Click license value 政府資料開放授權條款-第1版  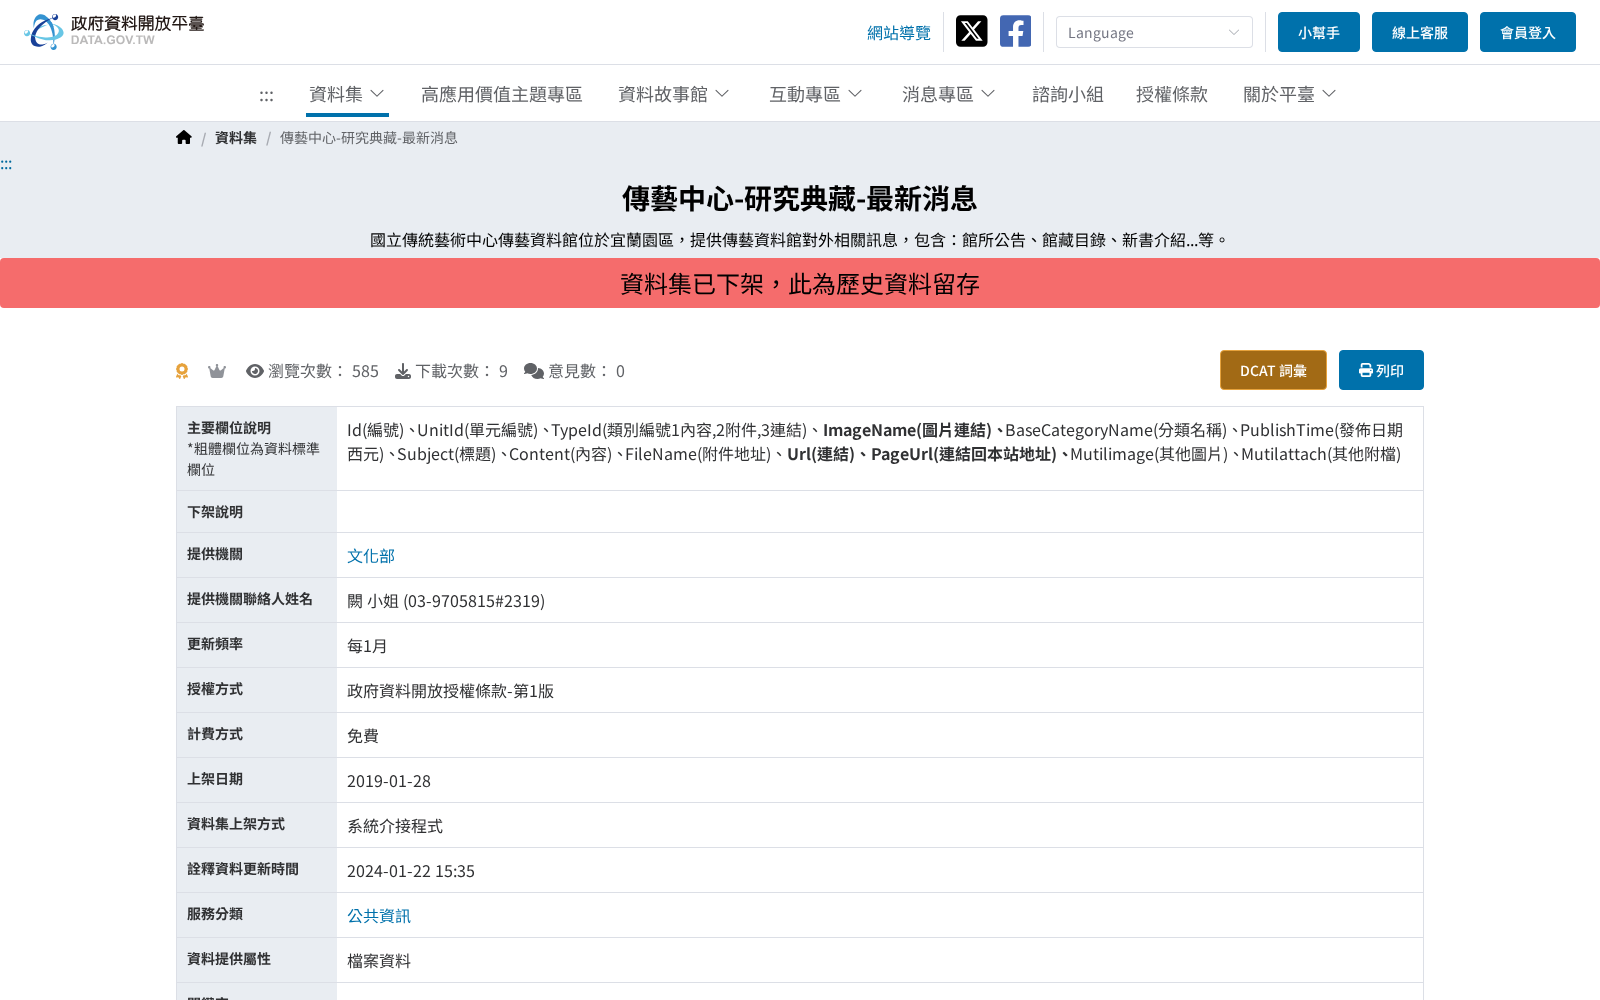(450, 691)
